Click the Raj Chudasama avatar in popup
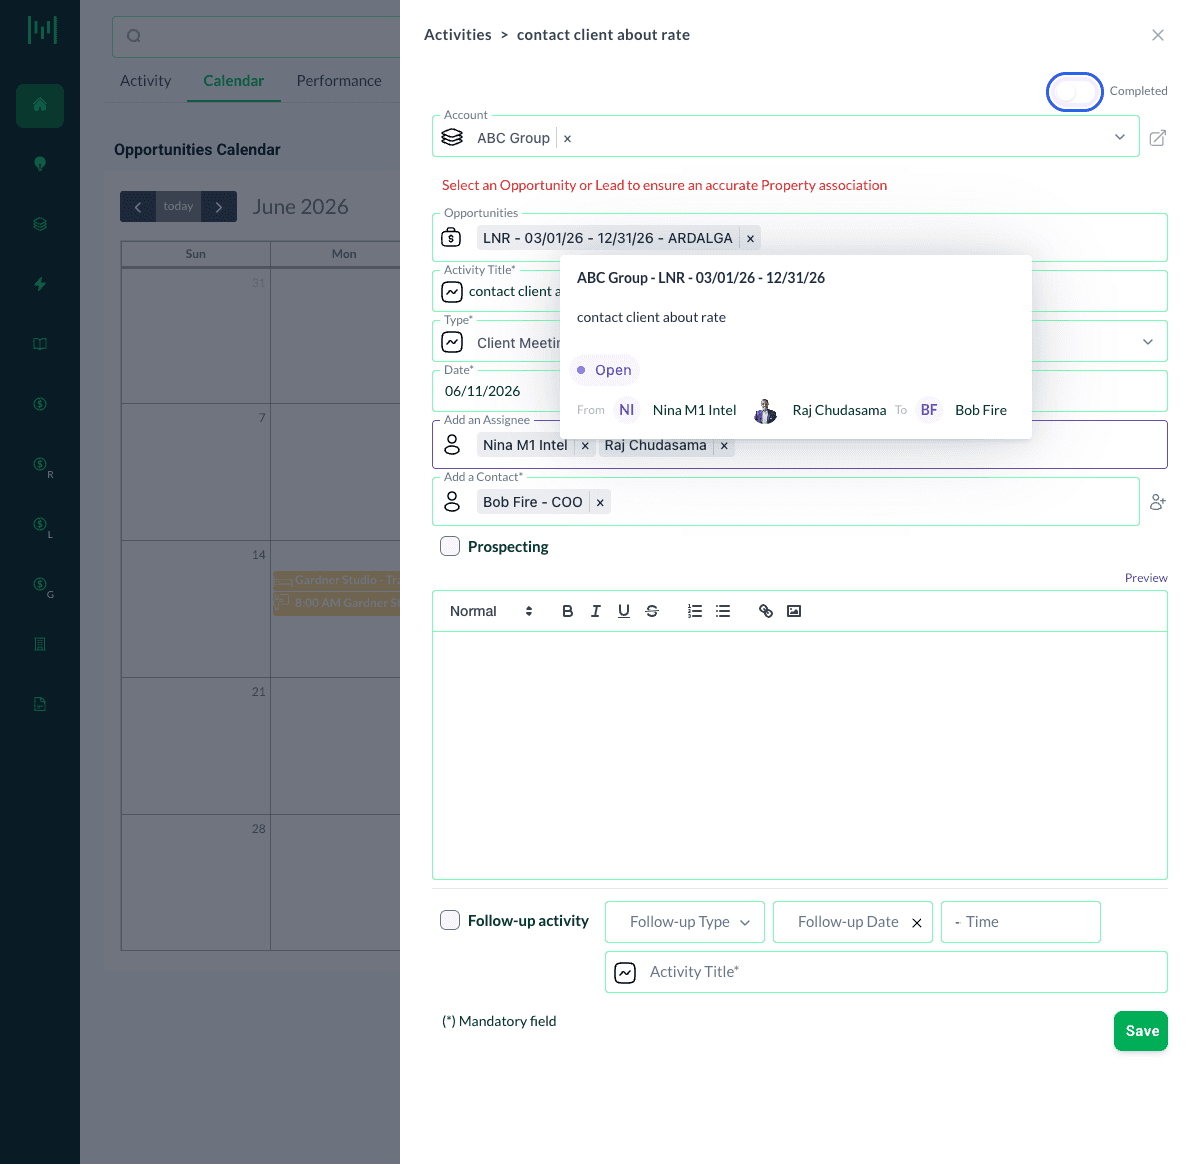Image resolution: width=1200 pixels, height=1164 pixels. [x=765, y=410]
